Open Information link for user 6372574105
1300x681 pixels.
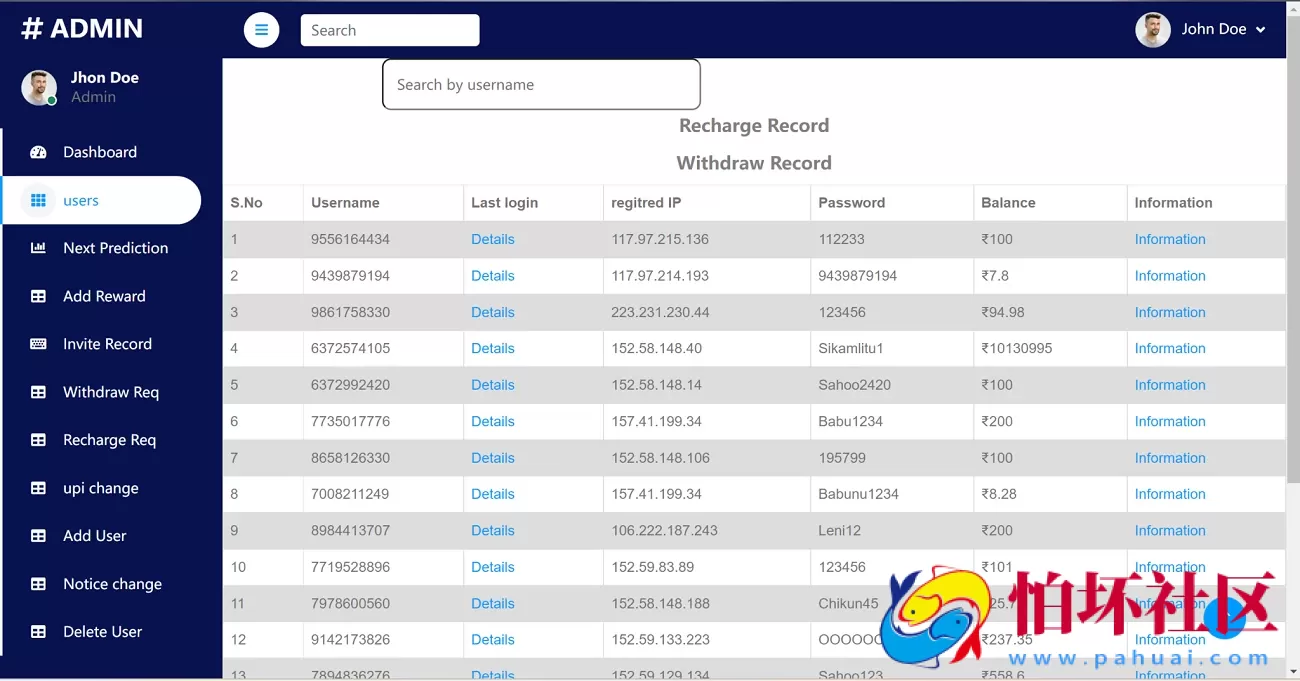point(1169,348)
